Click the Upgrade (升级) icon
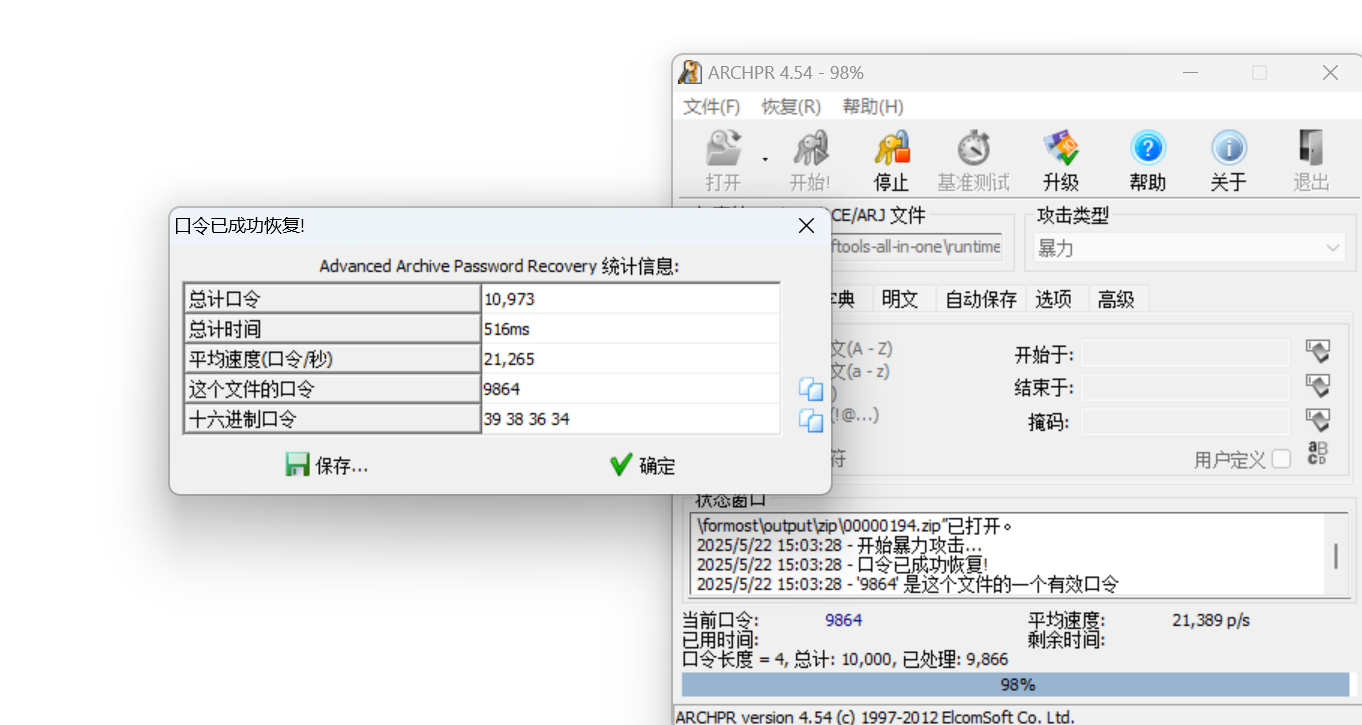 pyautogui.click(x=1061, y=149)
